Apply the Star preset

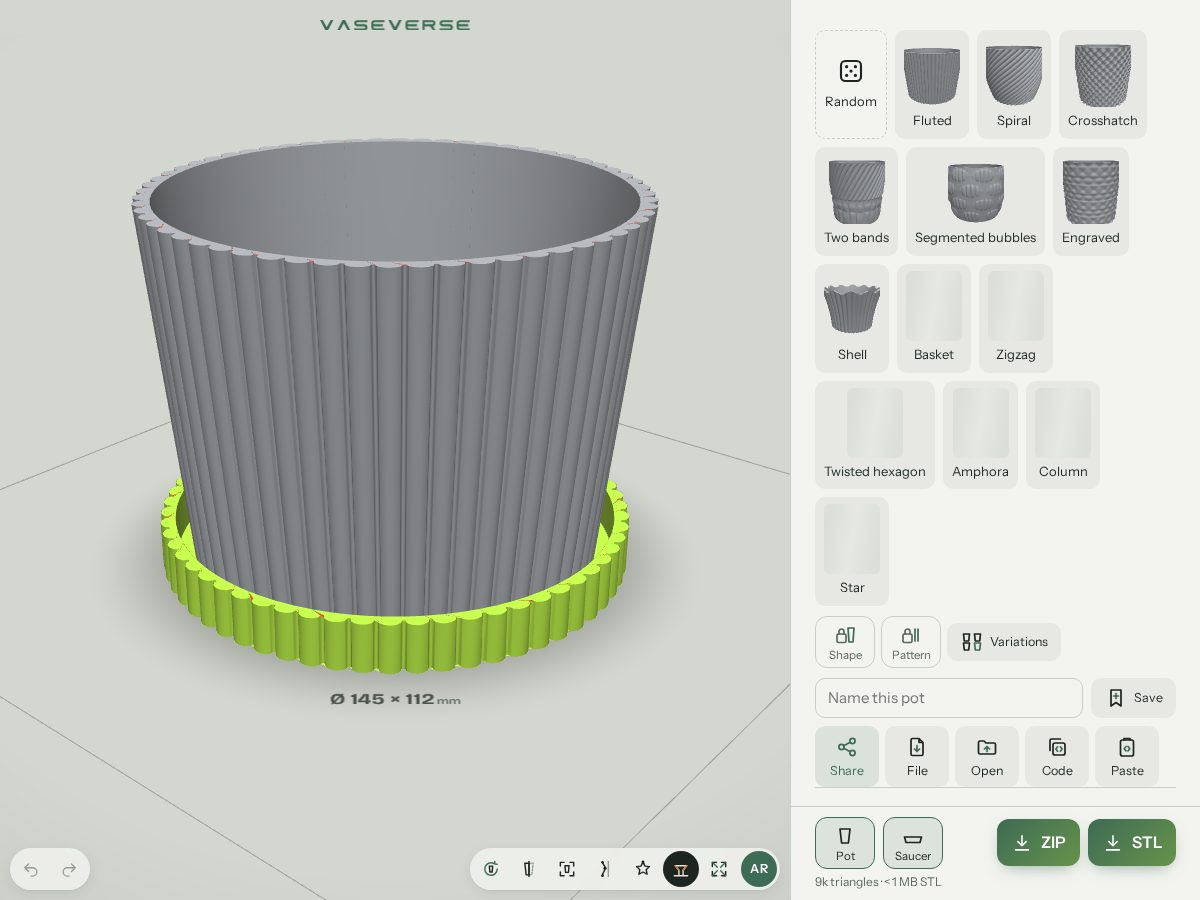tap(852, 551)
